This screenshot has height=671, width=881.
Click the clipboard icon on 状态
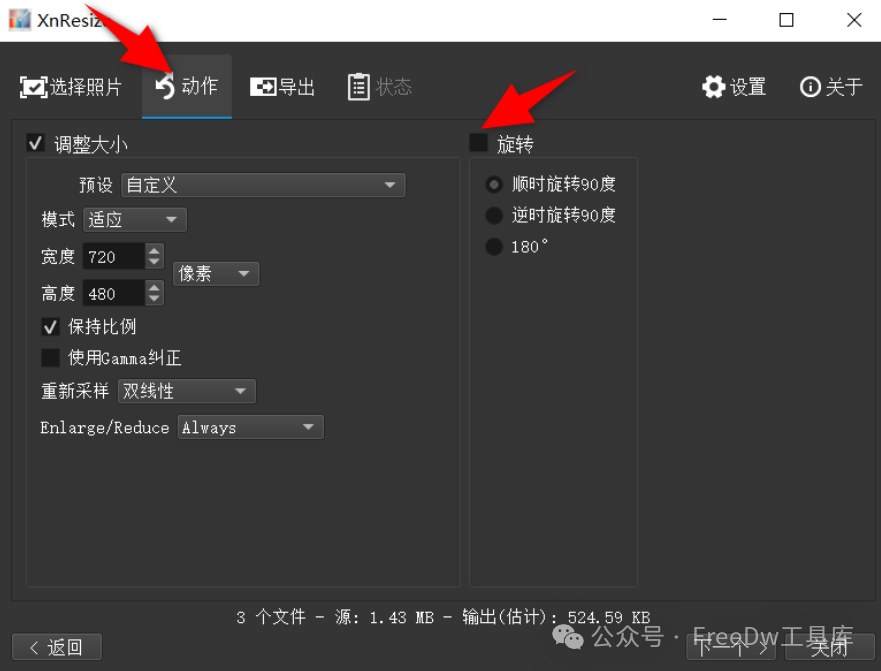coord(358,87)
